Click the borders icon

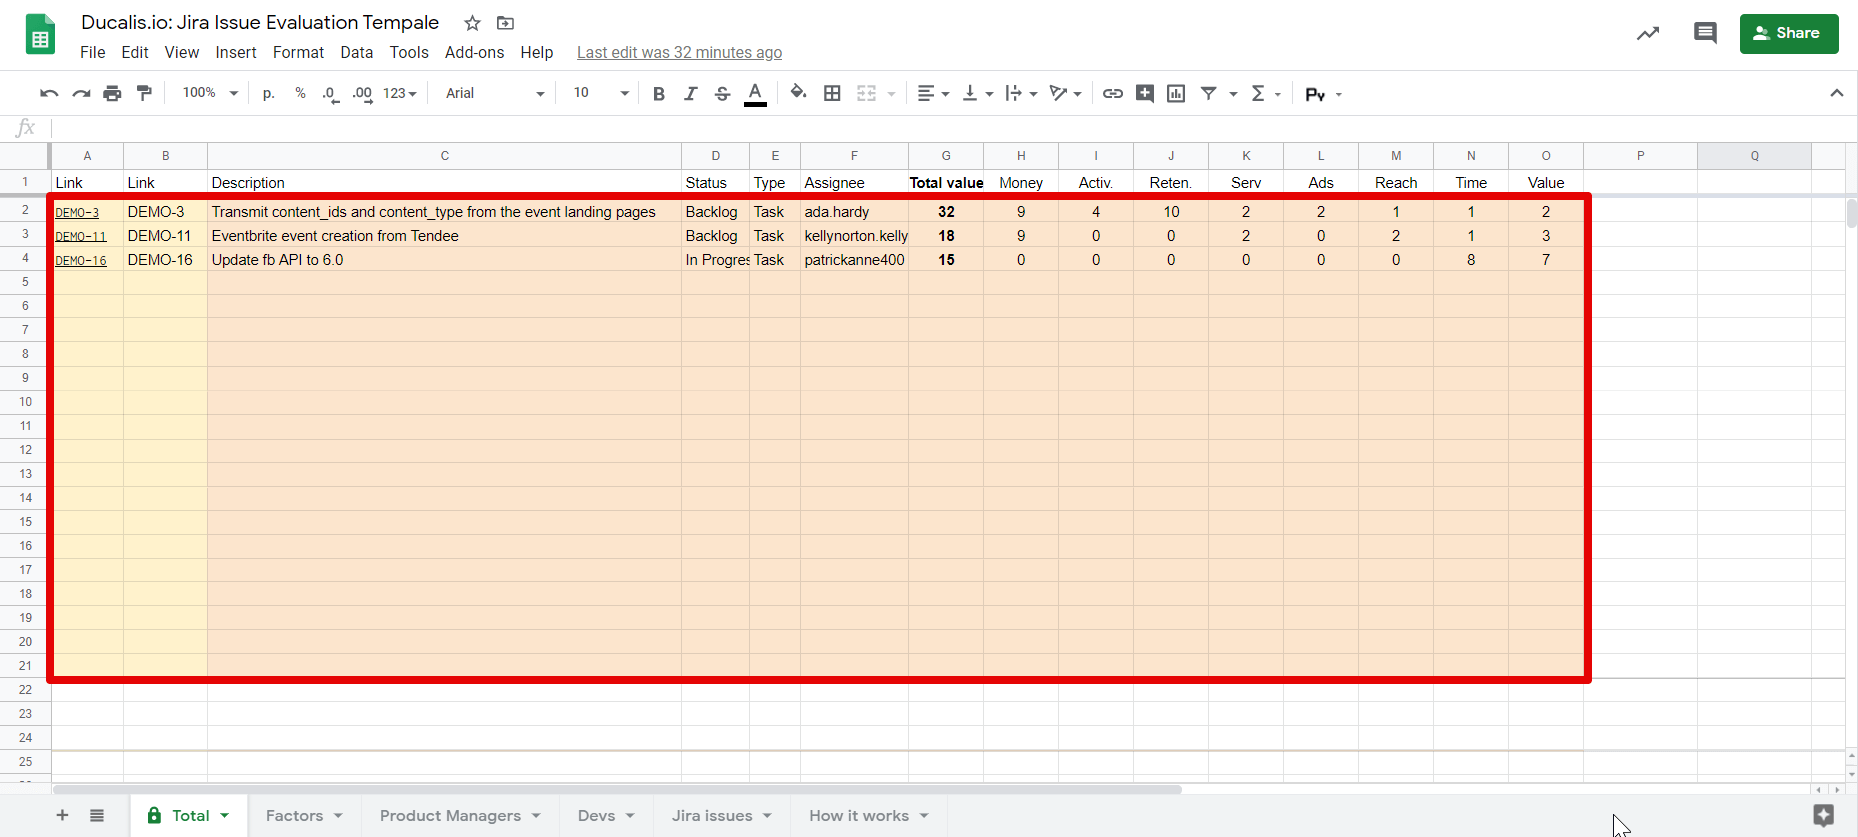[832, 93]
